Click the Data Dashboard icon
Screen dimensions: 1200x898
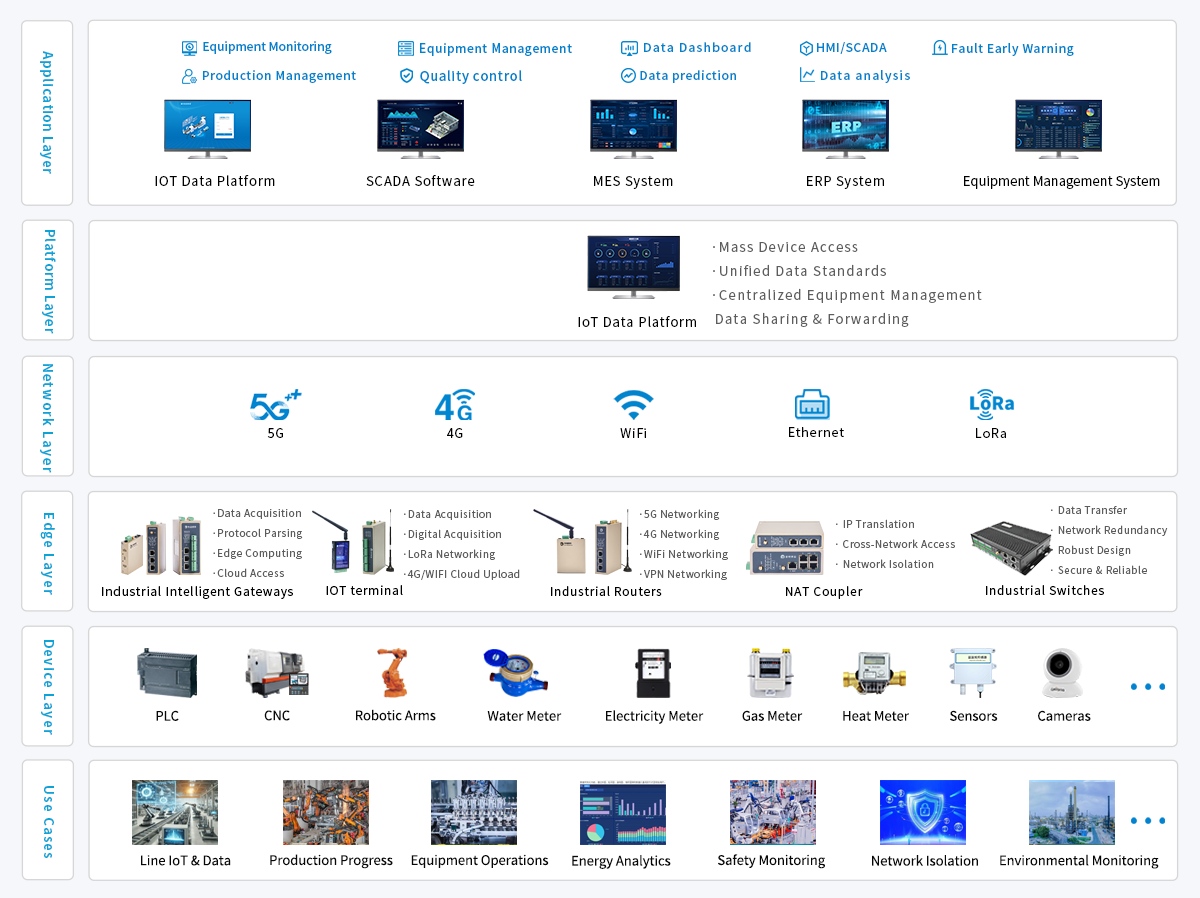click(x=629, y=48)
